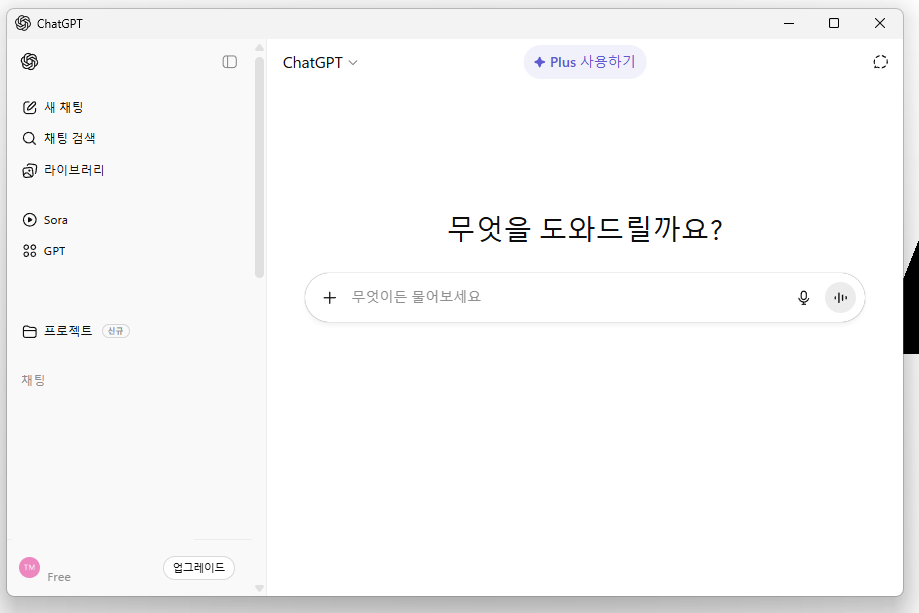
Task: Click the sidebar scrollbar thumb
Action: [x=260, y=167]
